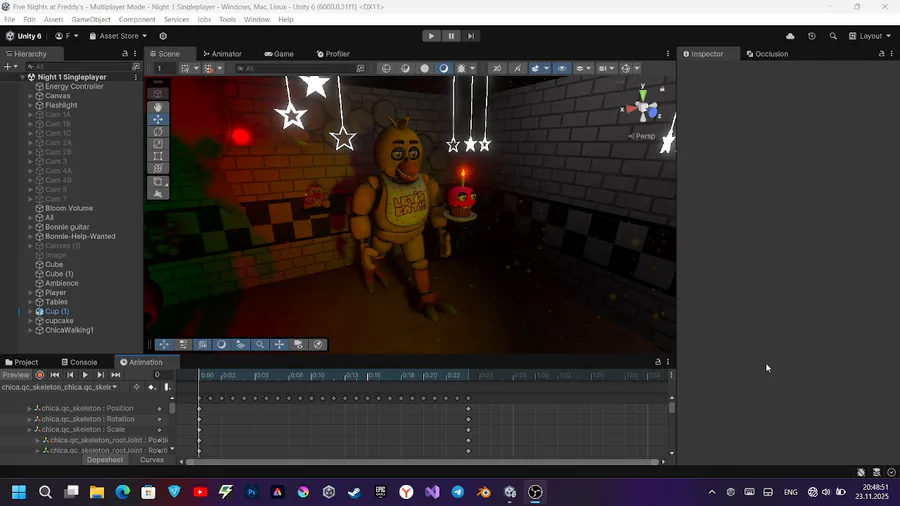Open the account F dropdown
900x506 pixels.
click(x=67, y=36)
